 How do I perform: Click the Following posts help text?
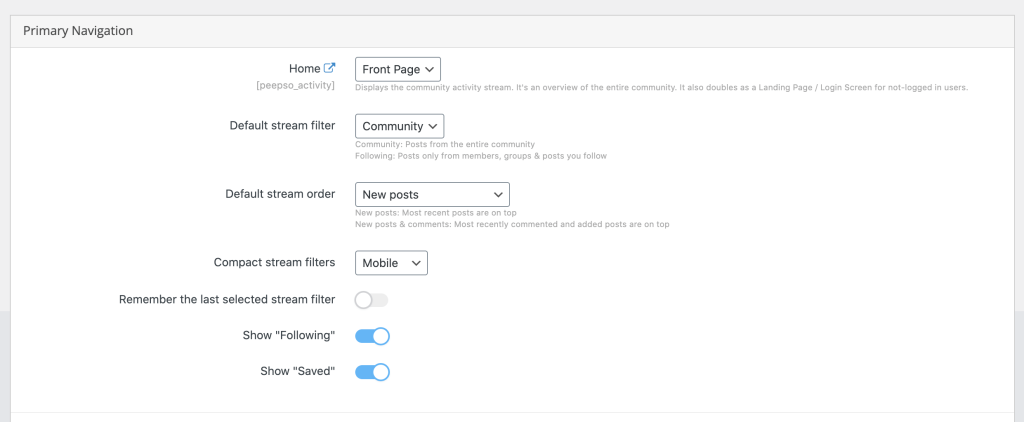click(481, 156)
